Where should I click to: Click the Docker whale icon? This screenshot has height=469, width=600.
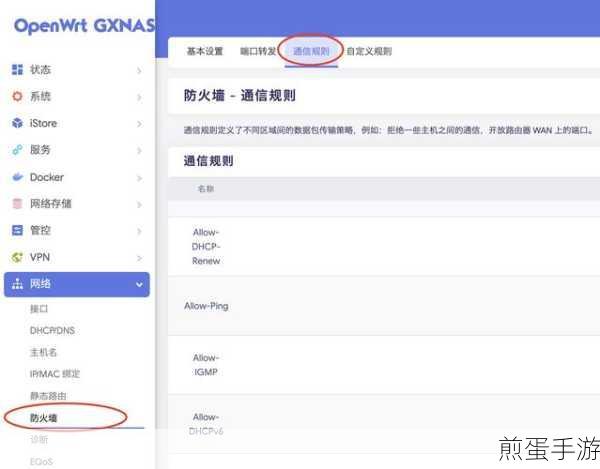pyautogui.click(x=17, y=177)
